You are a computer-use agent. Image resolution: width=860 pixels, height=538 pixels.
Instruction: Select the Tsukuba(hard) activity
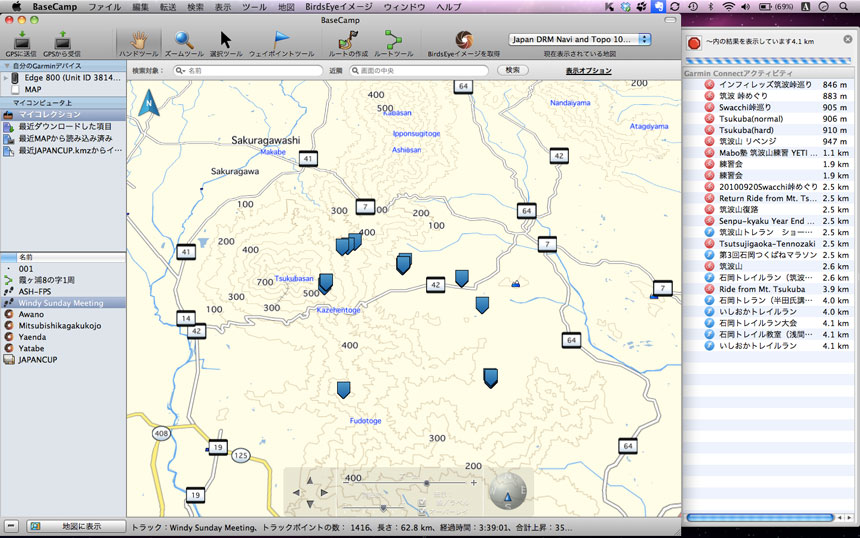pos(770,130)
